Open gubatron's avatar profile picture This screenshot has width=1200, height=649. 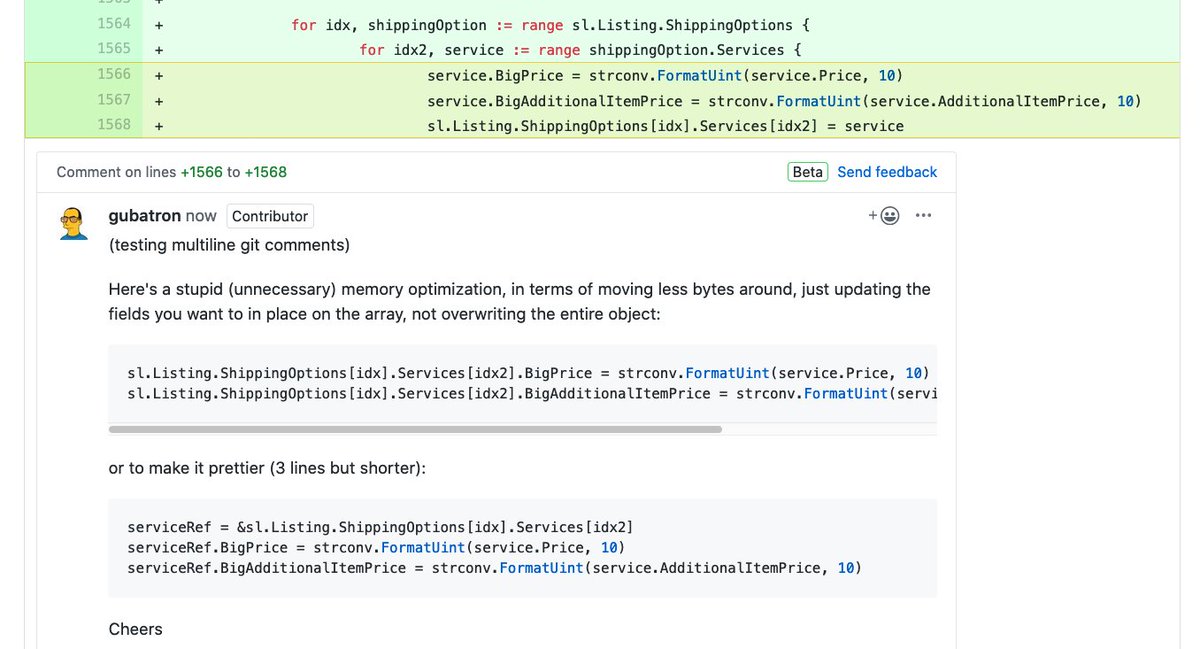pyautogui.click(x=73, y=222)
